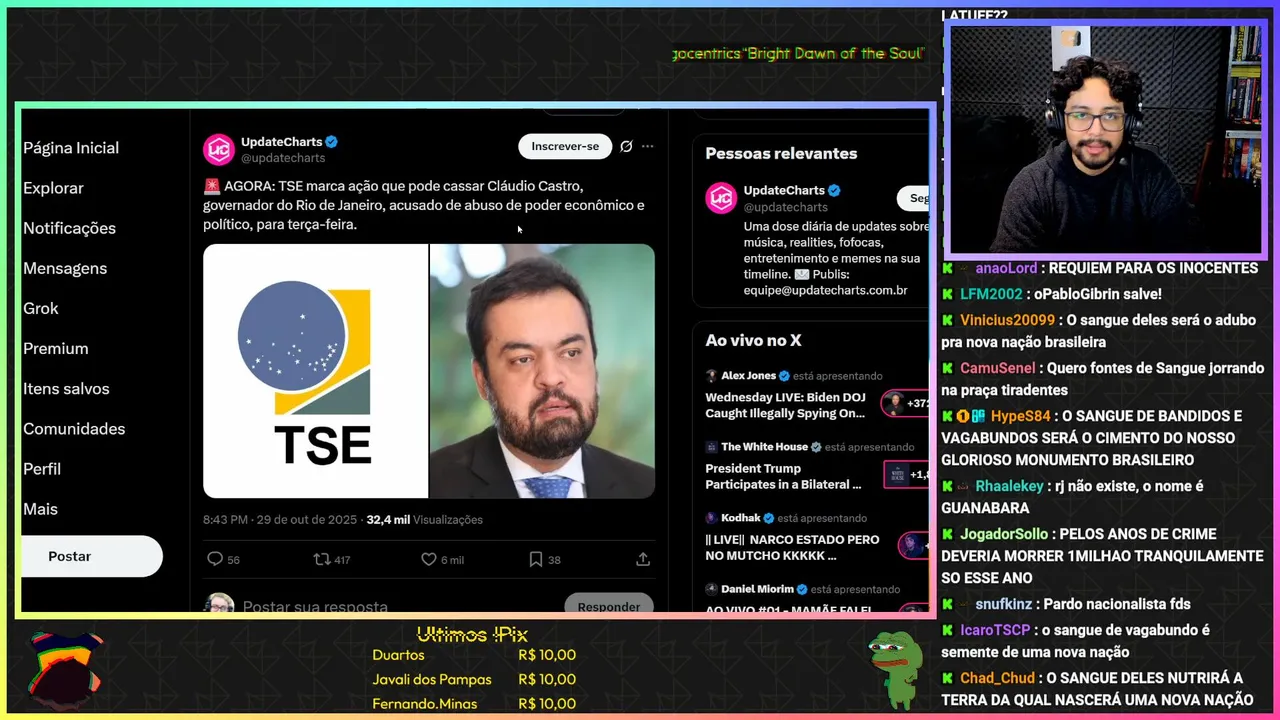
Task: Click chat username IcaroTSCP
Action: pos(995,630)
